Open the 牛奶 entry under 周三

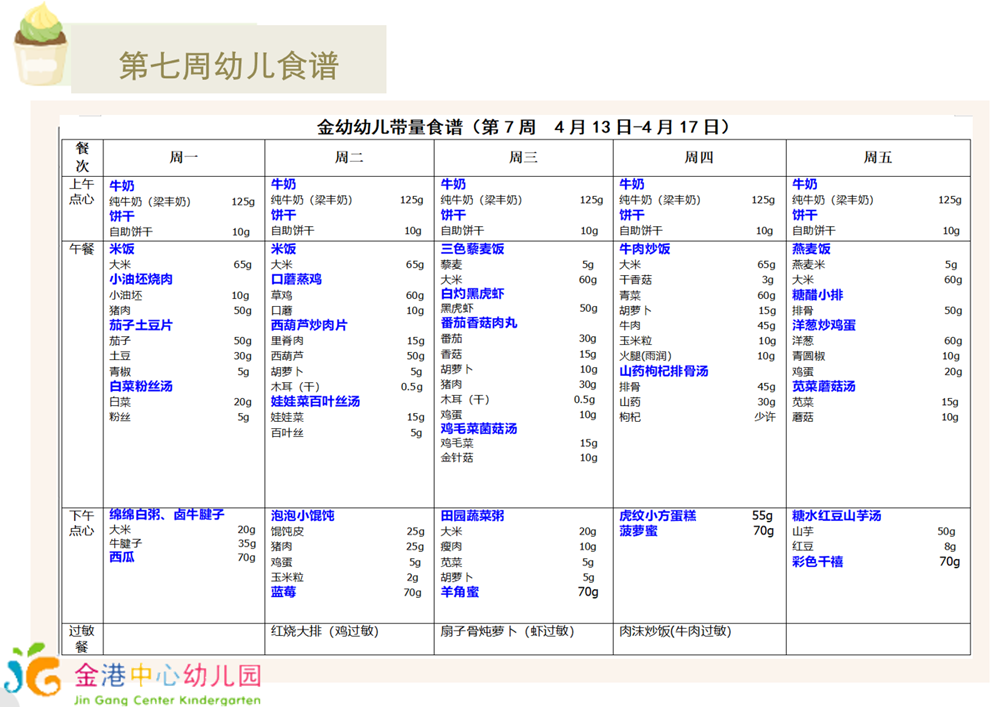coord(454,184)
